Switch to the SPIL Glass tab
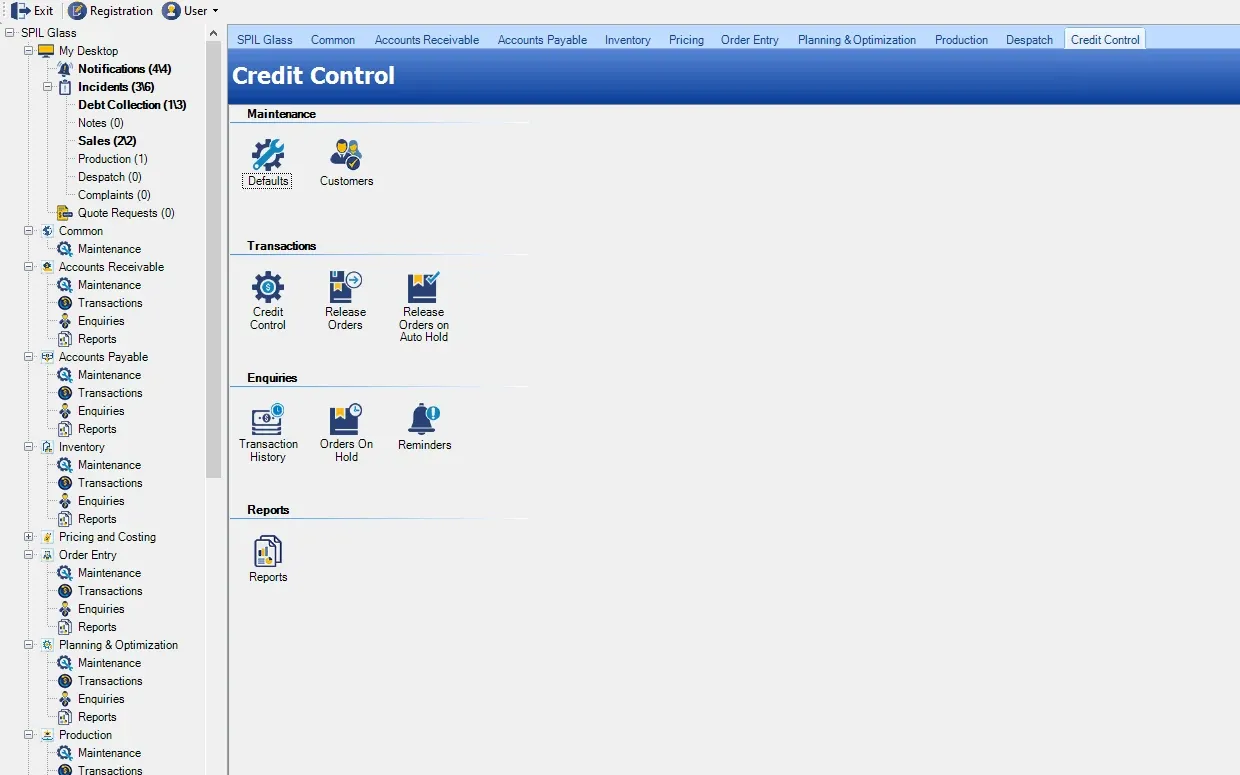1240x775 pixels. [265, 40]
